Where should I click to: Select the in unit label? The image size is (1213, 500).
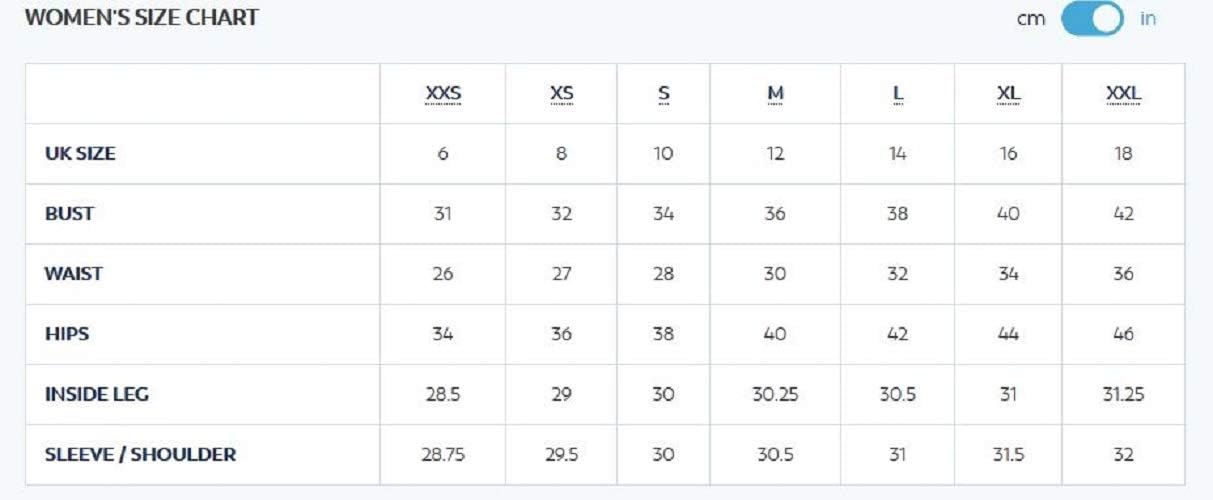pyautogui.click(x=1148, y=19)
